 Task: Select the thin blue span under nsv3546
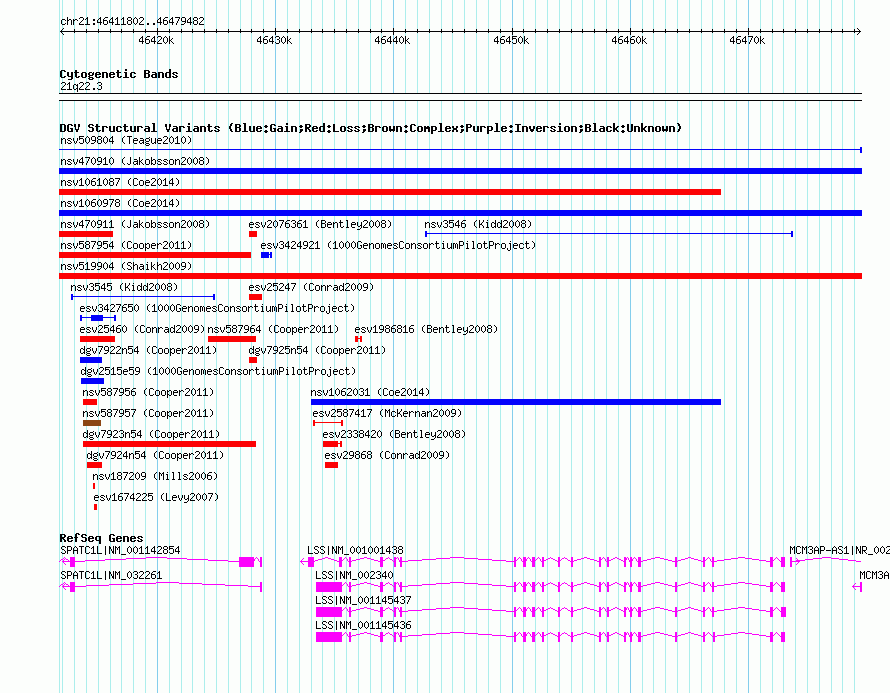pos(609,234)
